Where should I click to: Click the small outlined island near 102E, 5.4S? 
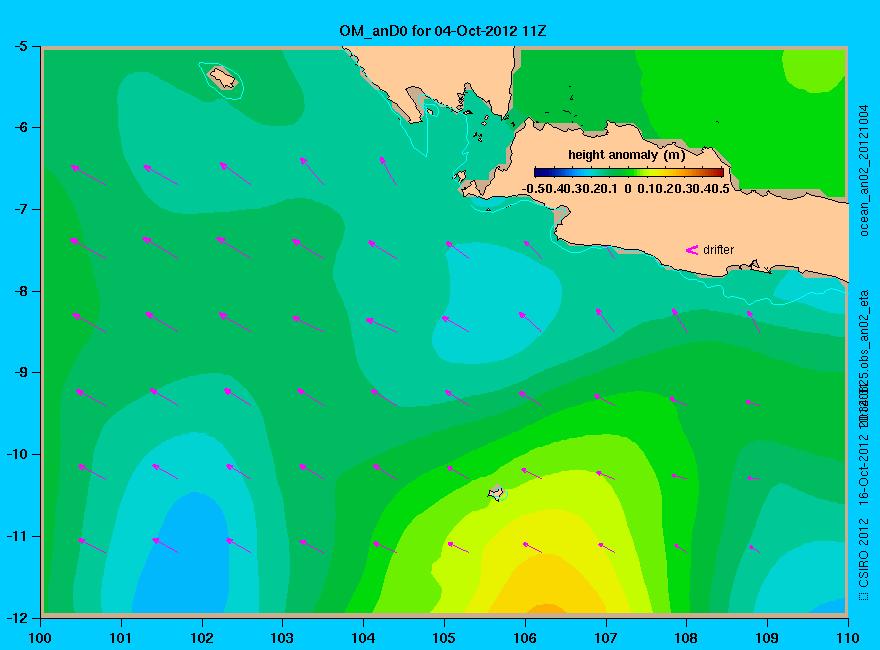(223, 78)
